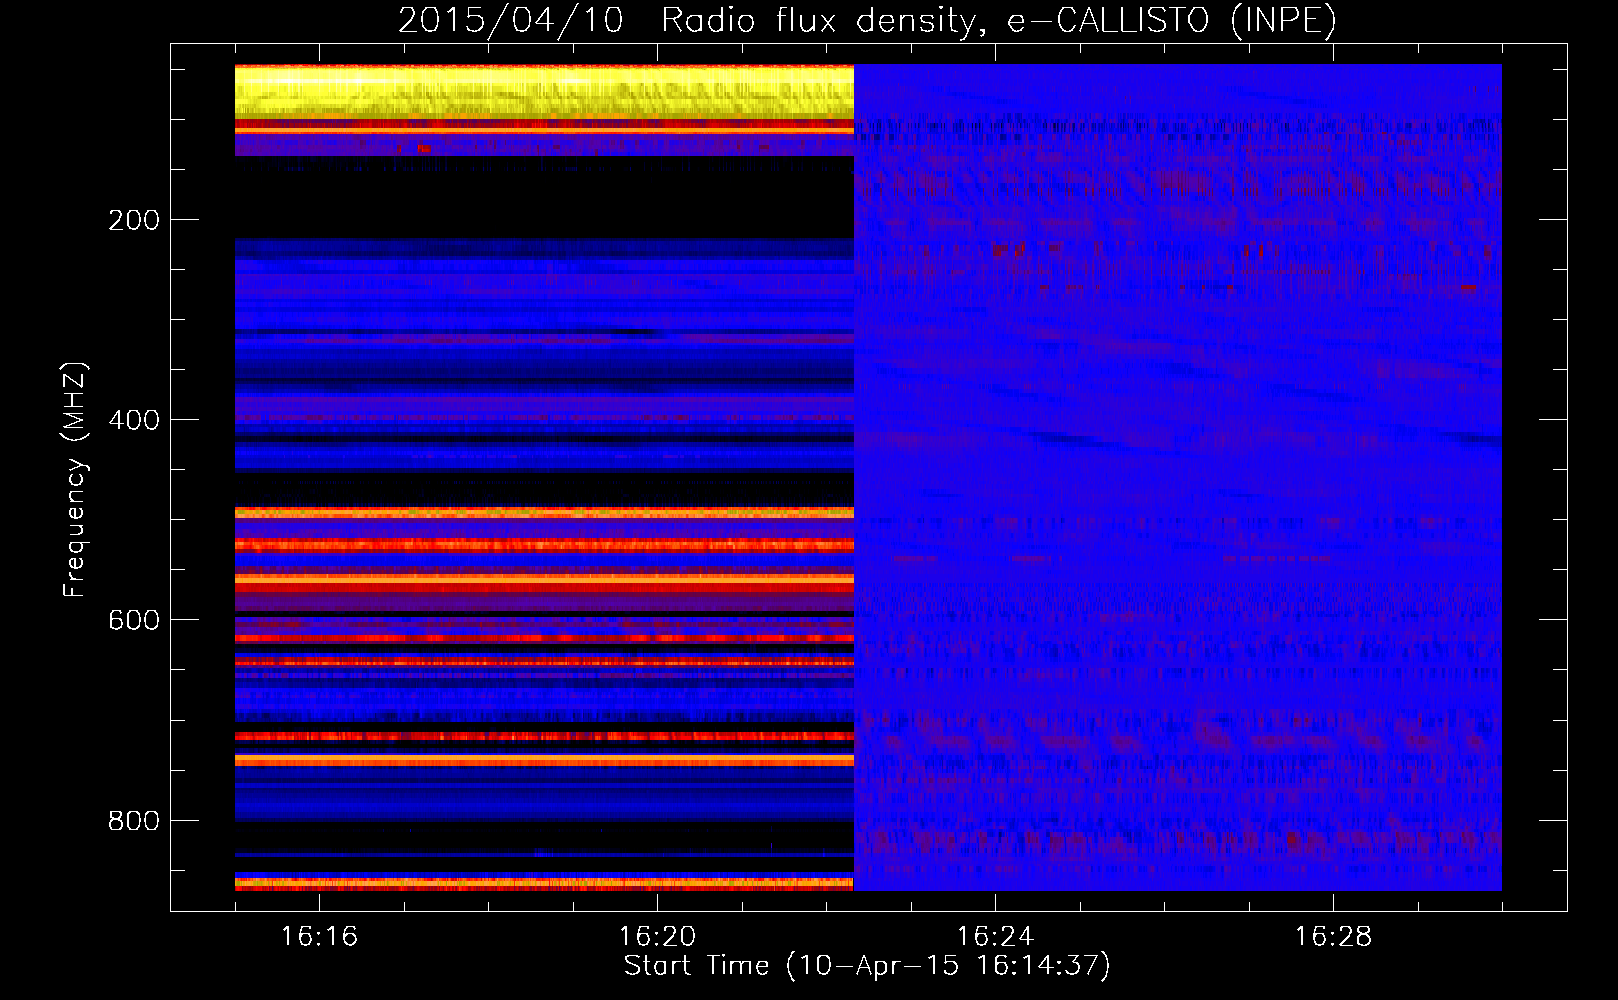Click the uniform blue spectrogram region after 16:22

click(1178, 478)
